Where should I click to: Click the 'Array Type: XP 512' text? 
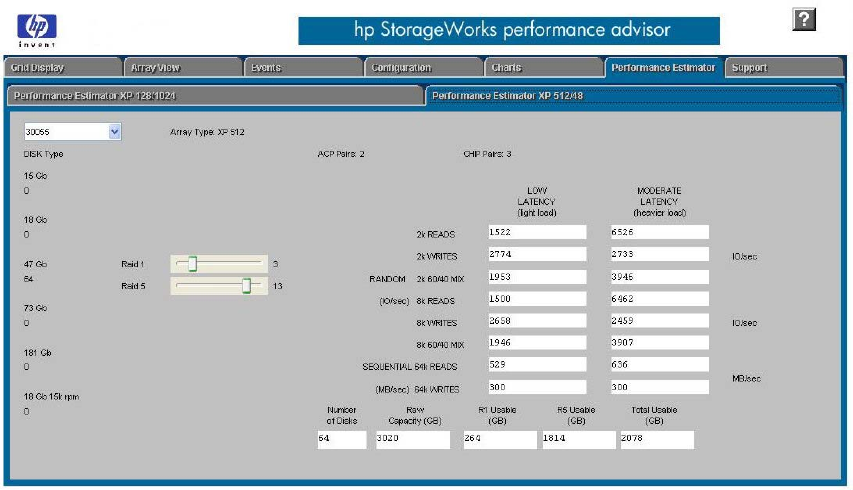207,132
